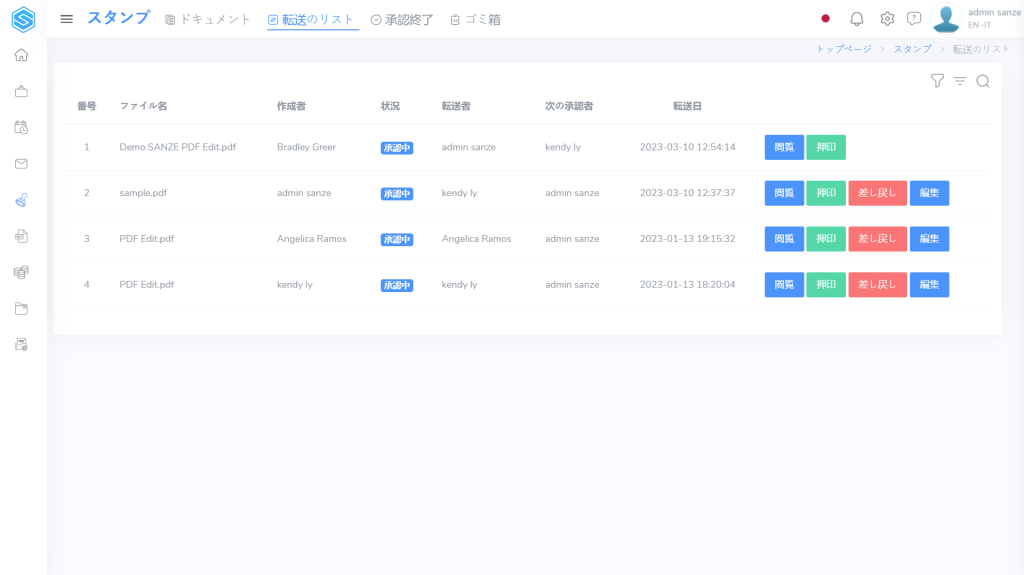
Task: Click the SANZE logo icon
Action: [x=23, y=19]
